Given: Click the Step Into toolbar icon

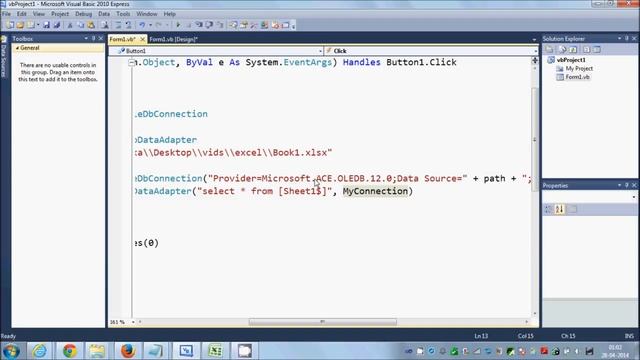Looking at the screenshot, I should 199,25.
